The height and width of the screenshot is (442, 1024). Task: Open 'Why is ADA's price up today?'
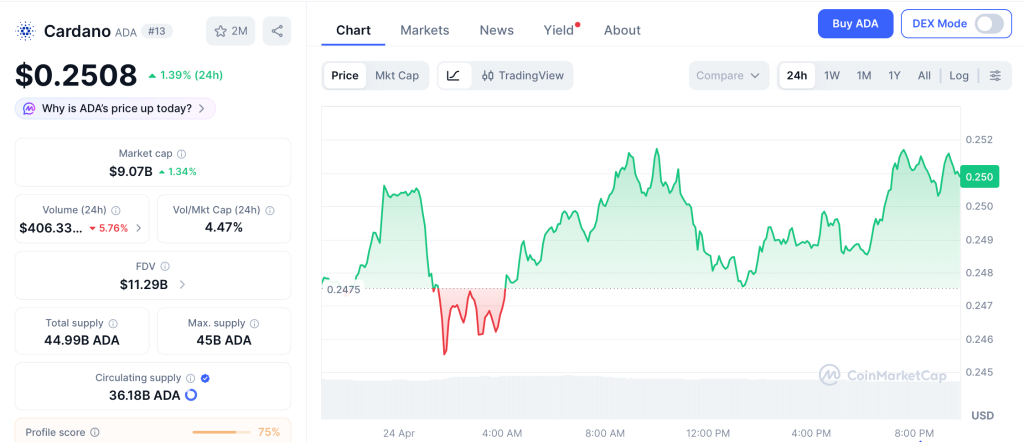point(115,108)
